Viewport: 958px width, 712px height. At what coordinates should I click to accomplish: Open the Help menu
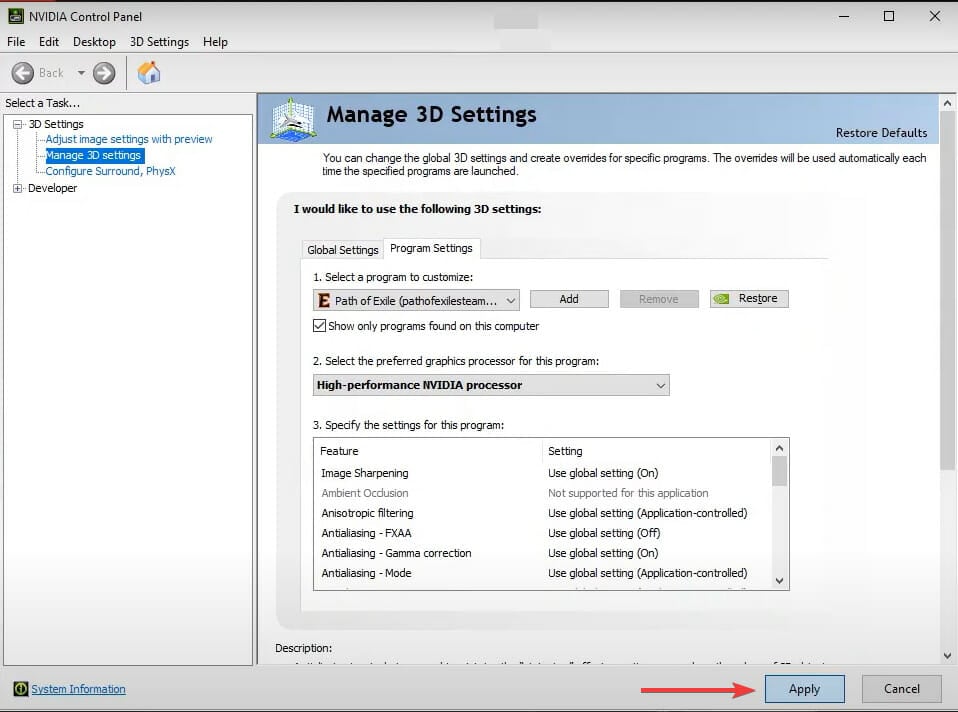[x=215, y=42]
